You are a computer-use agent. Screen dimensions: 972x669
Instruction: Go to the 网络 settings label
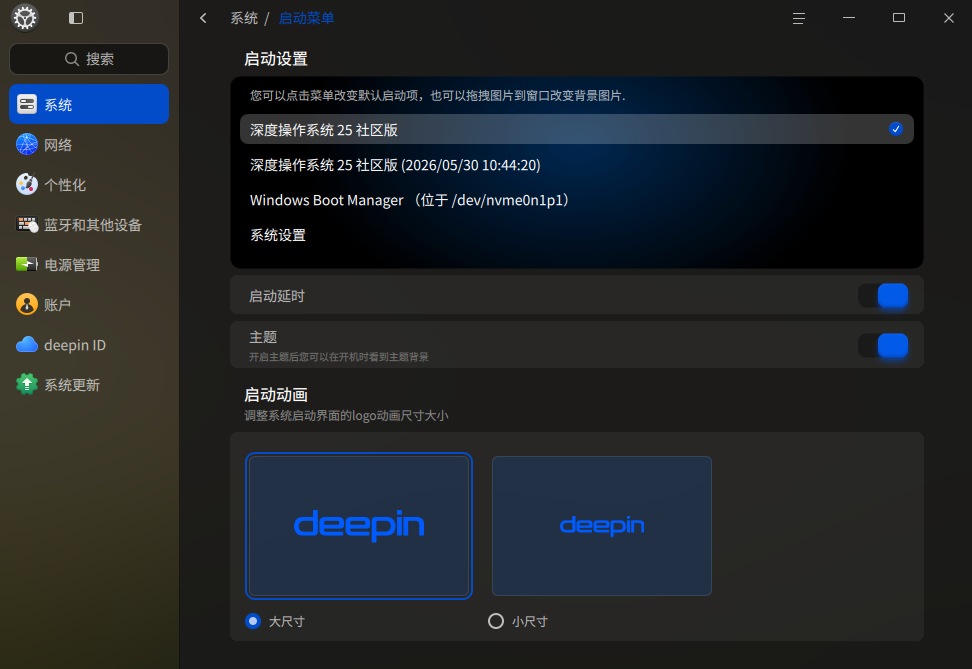click(x=58, y=145)
